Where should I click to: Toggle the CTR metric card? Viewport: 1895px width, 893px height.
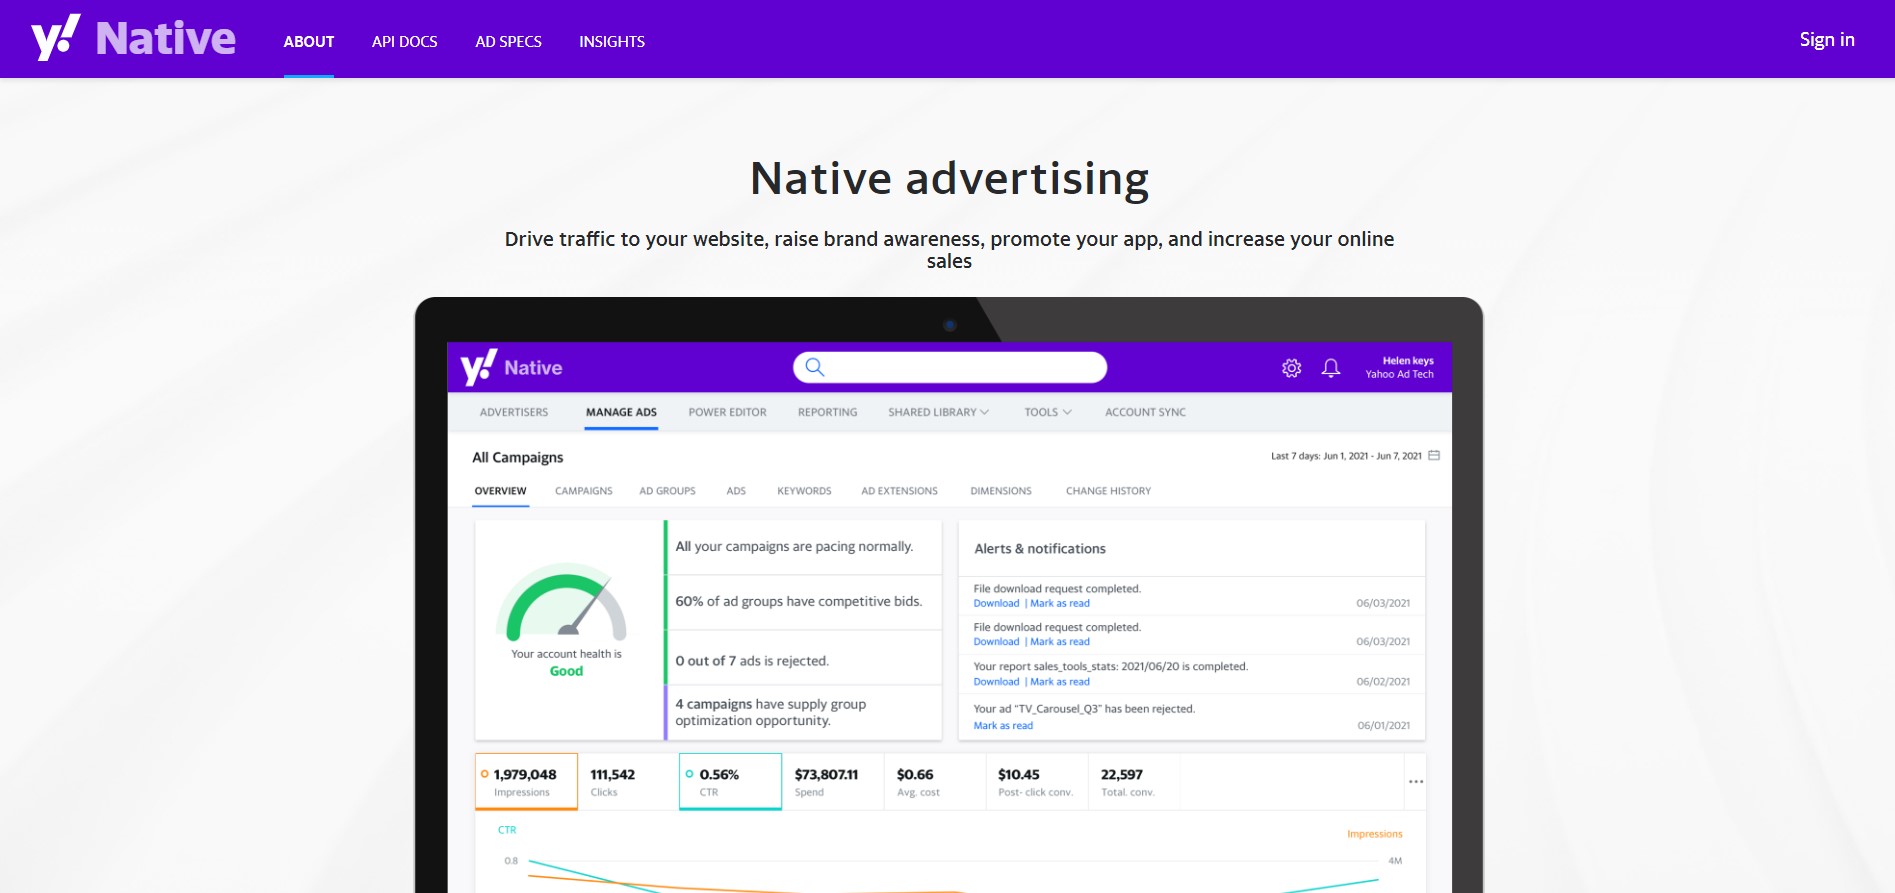(730, 781)
